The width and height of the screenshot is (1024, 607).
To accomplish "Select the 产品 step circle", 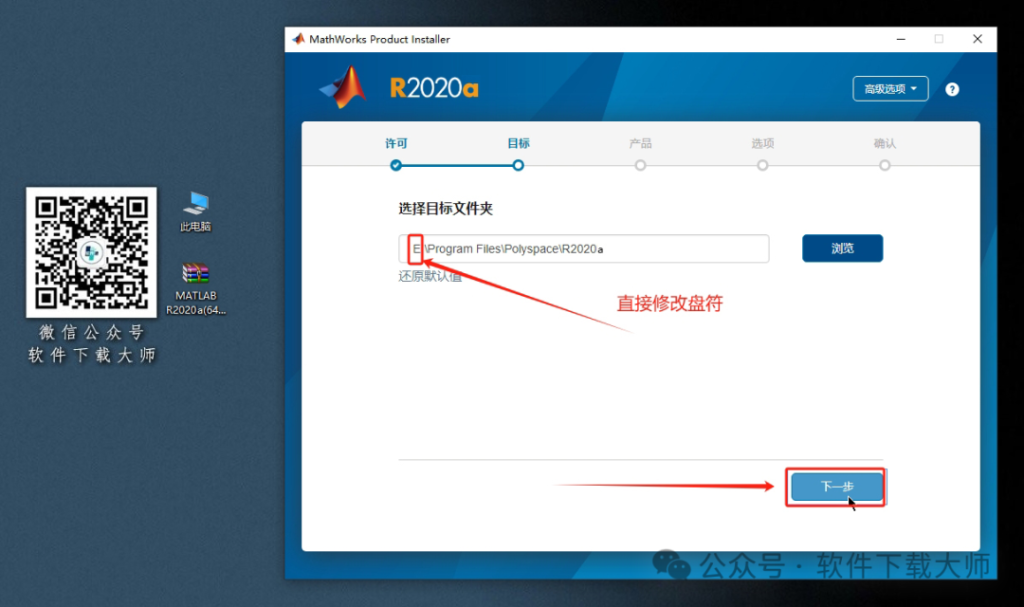I will [x=640, y=164].
